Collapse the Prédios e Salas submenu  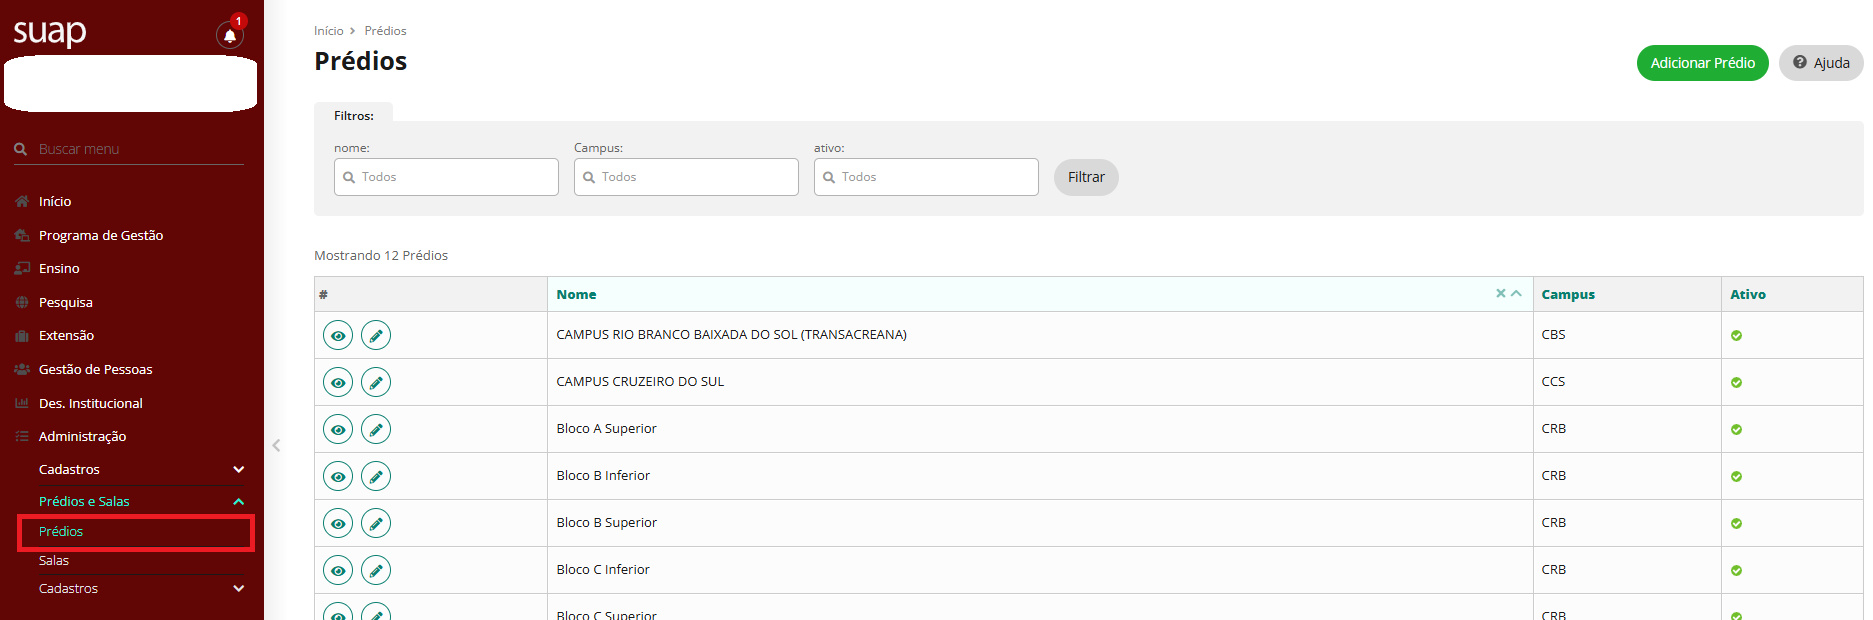pos(238,501)
